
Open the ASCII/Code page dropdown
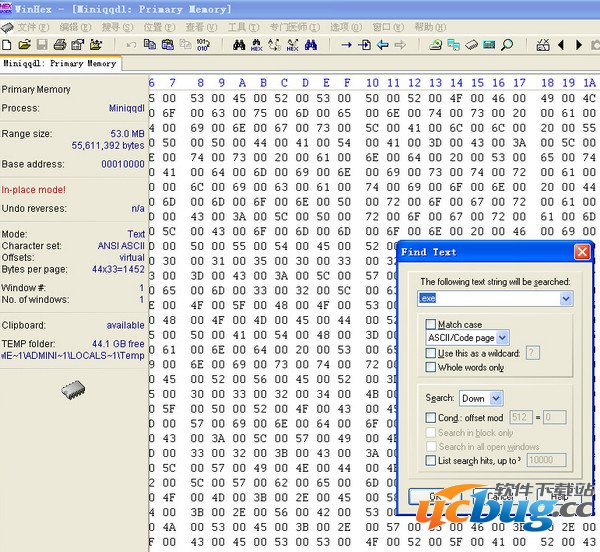[503, 339]
